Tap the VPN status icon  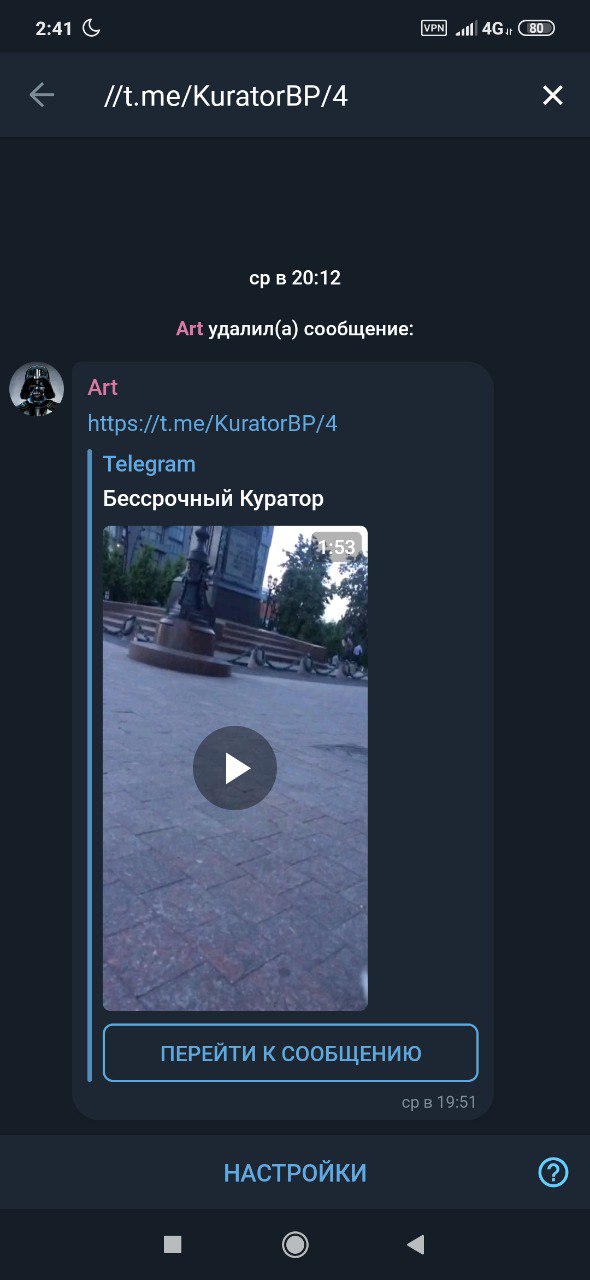pos(434,28)
